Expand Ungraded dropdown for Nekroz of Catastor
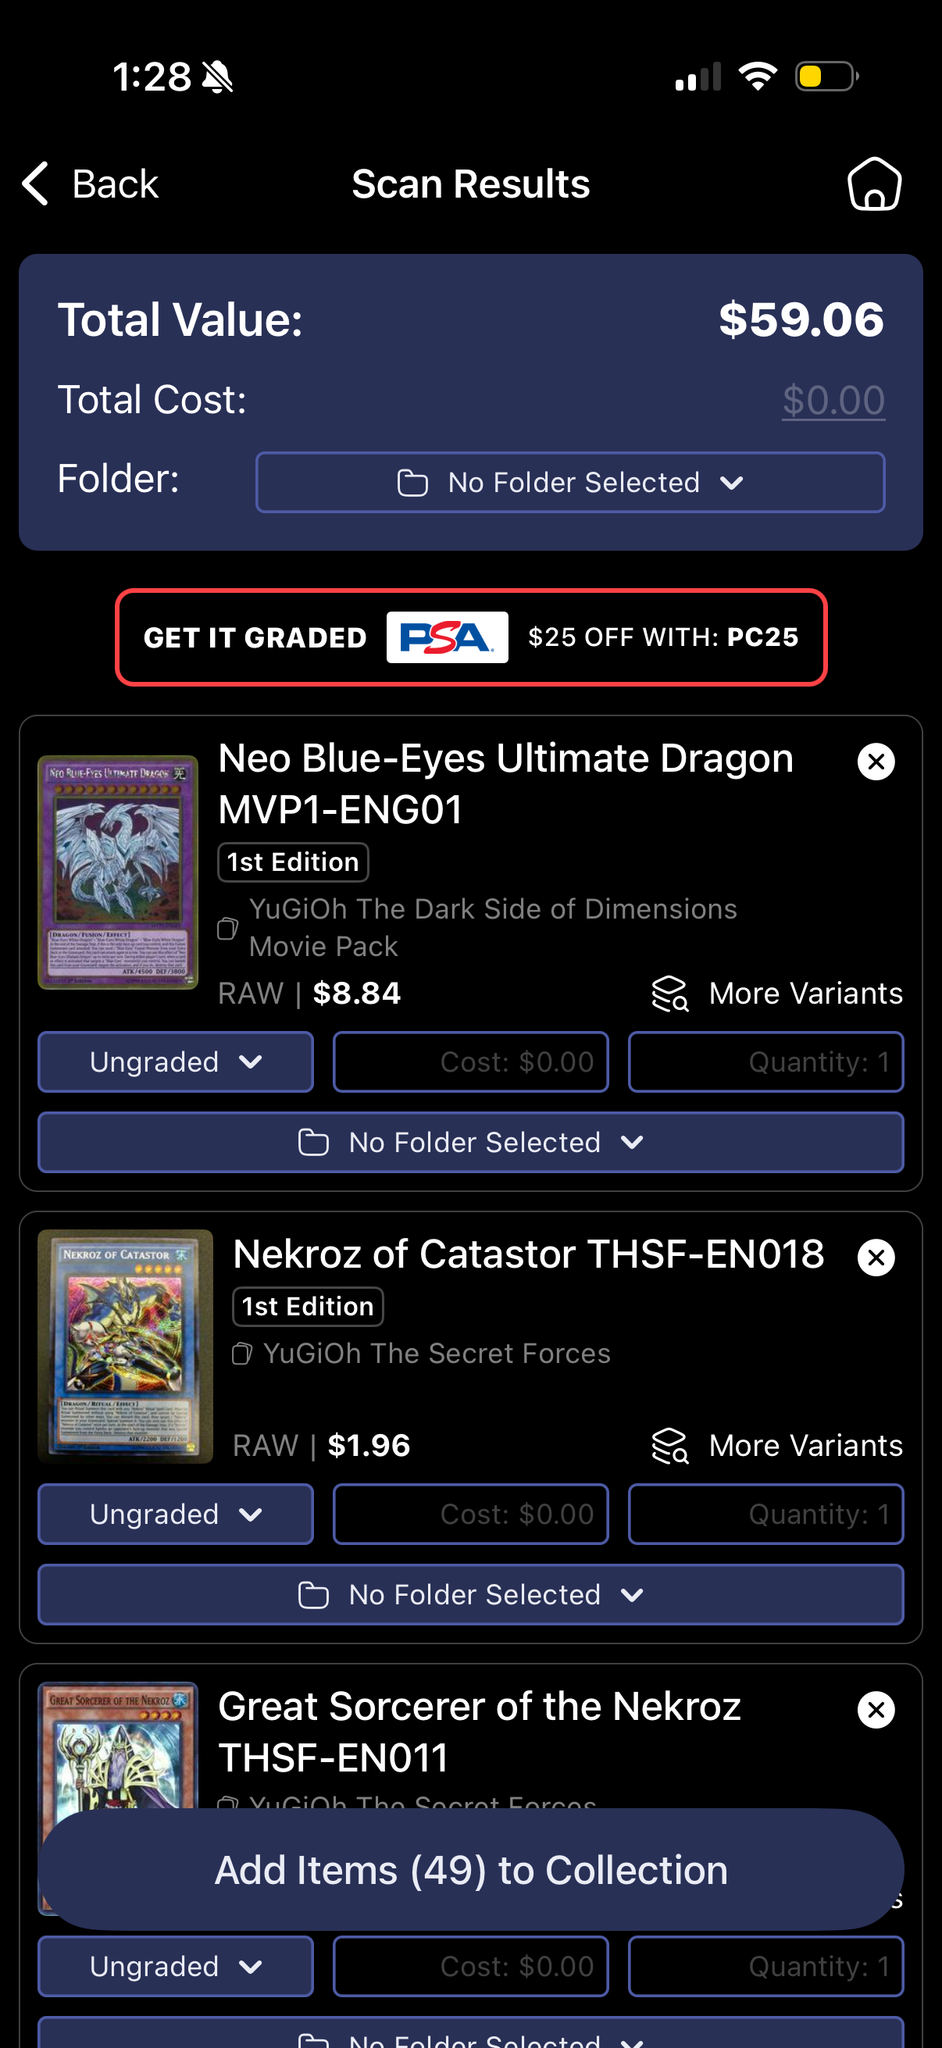Screen dimensions: 942x2048 pos(175,1514)
